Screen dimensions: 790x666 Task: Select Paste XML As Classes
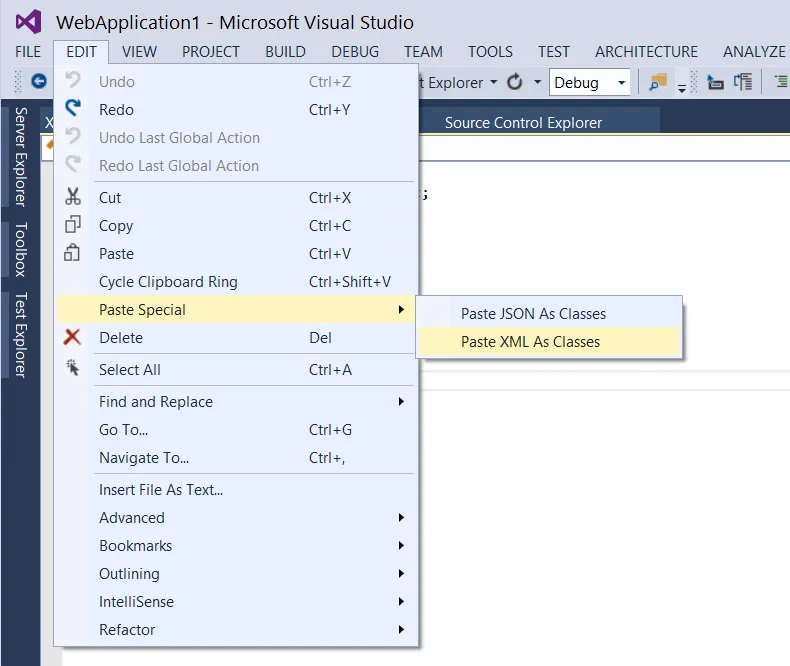[x=530, y=341]
